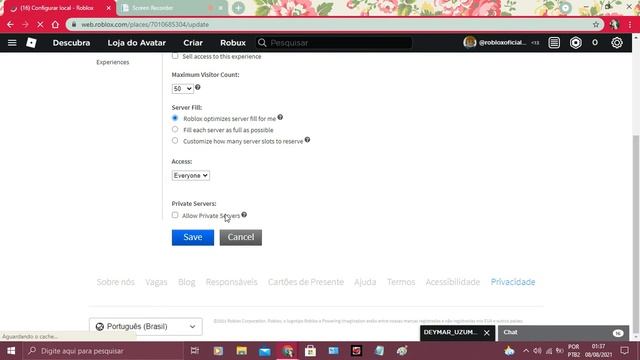640x360 pixels.
Task: Switch to the Screen Recorder tab
Action: click(171, 8)
